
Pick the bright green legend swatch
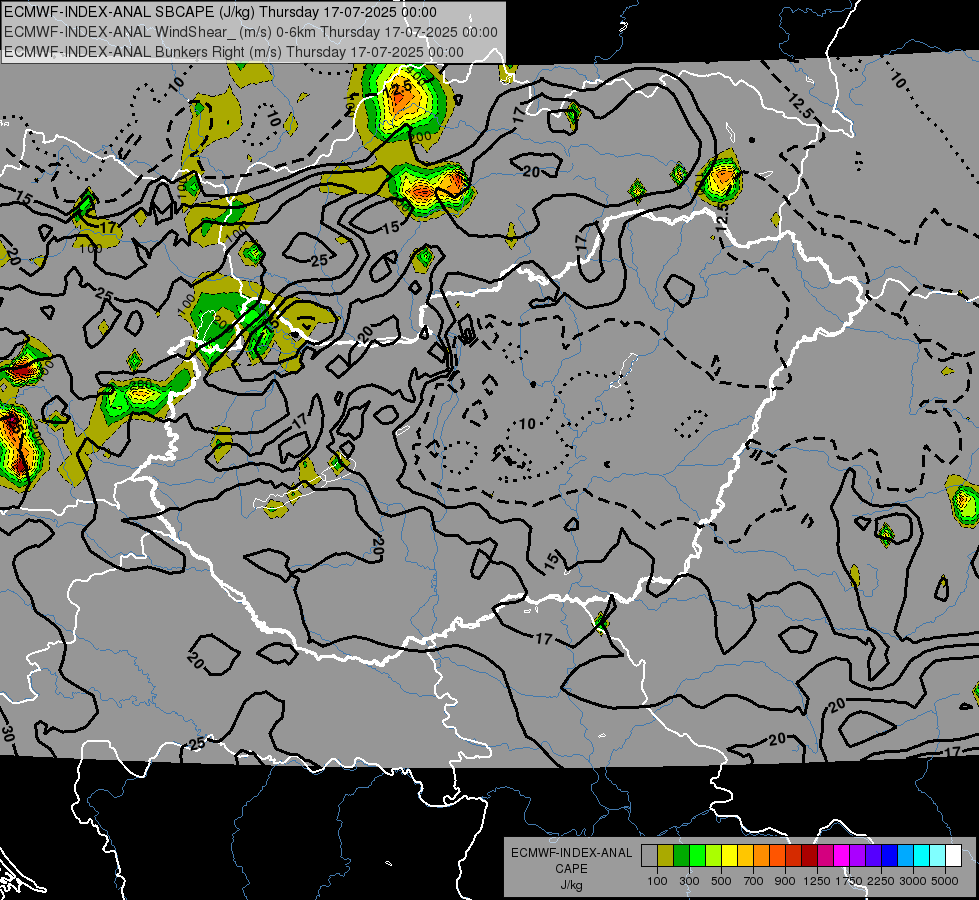pos(697,856)
